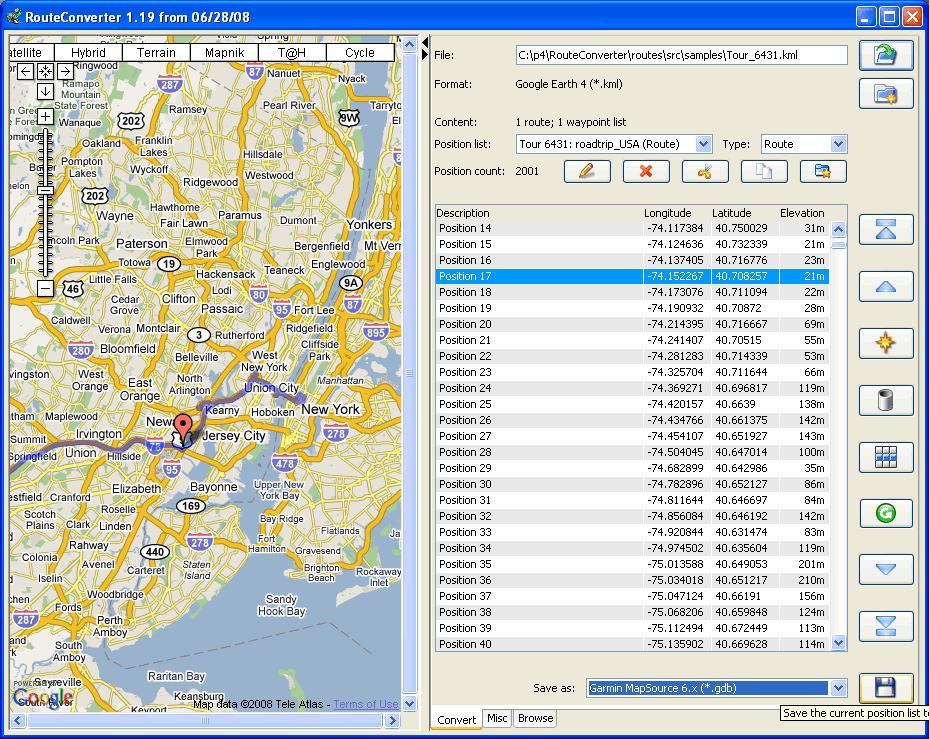Image resolution: width=929 pixels, height=739 pixels.
Task: Open the Save as format dropdown
Action: click(838, 688)
